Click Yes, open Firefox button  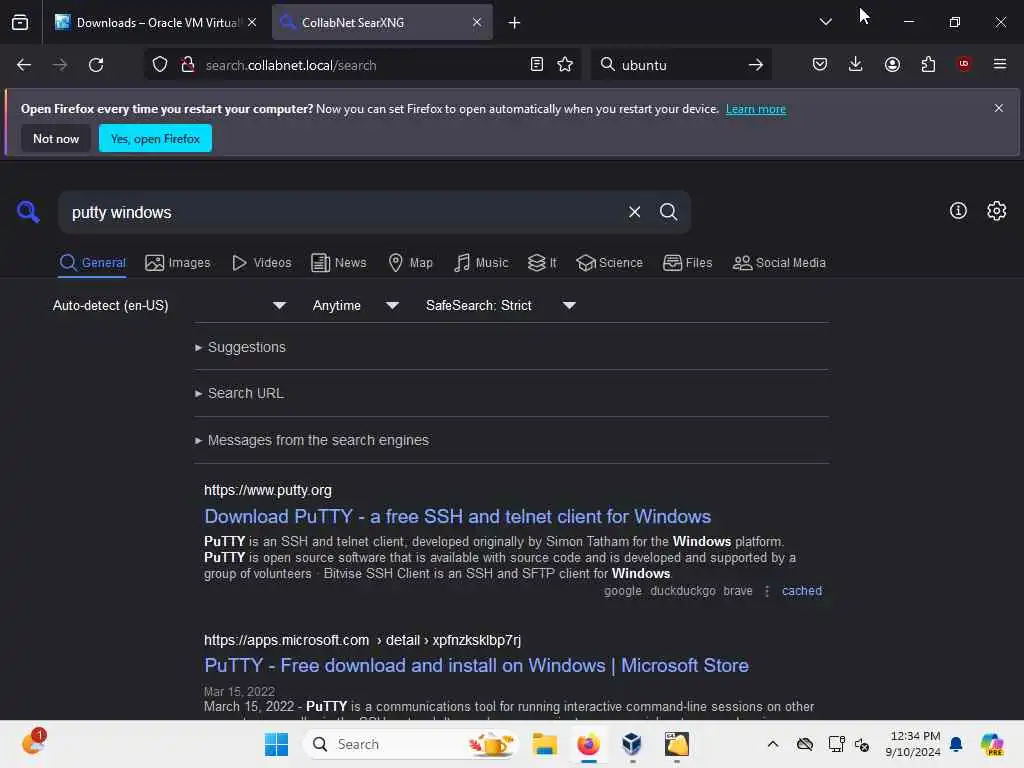(x=155, y=138)
